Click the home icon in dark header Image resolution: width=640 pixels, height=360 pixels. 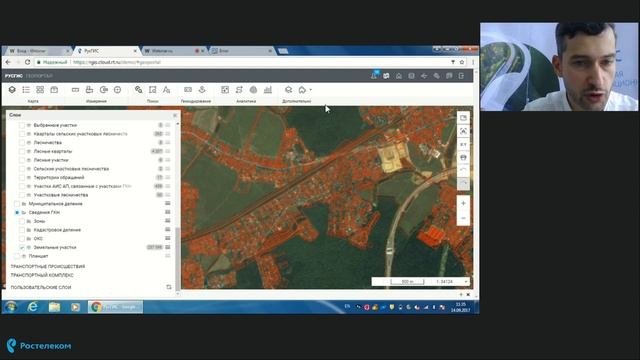[x=399, y=76]
